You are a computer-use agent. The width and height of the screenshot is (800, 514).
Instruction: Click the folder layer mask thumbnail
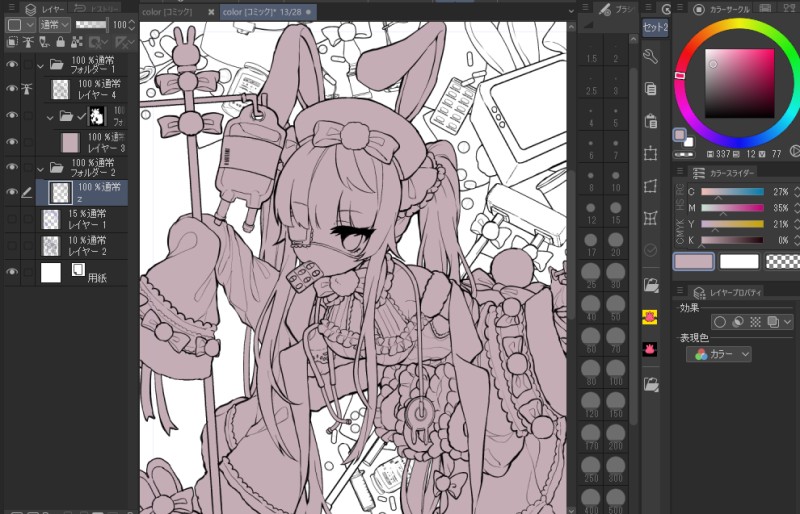click(x=97, y=116)
